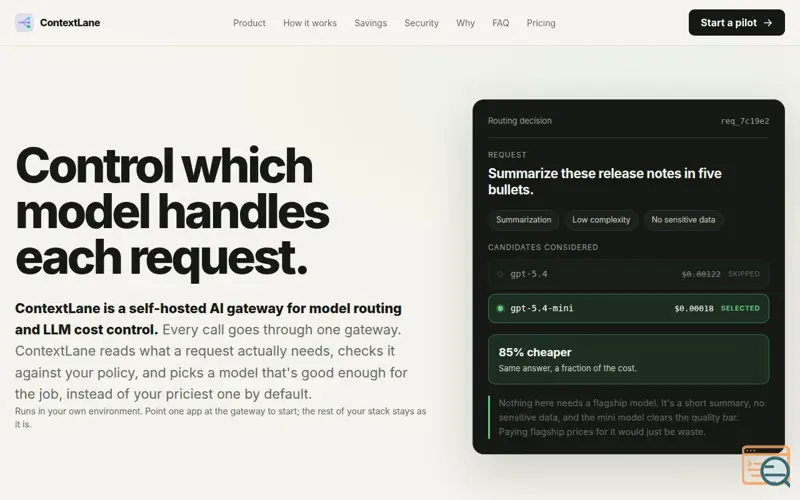The image size is (800, 500).
Task: Click the arrow in Start a pilot
Action: [x=768, y=23]
